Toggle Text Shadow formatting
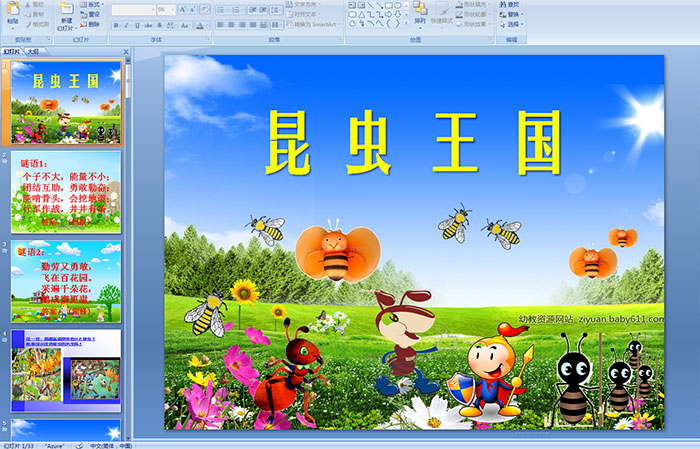 click(x=159, y=25)
